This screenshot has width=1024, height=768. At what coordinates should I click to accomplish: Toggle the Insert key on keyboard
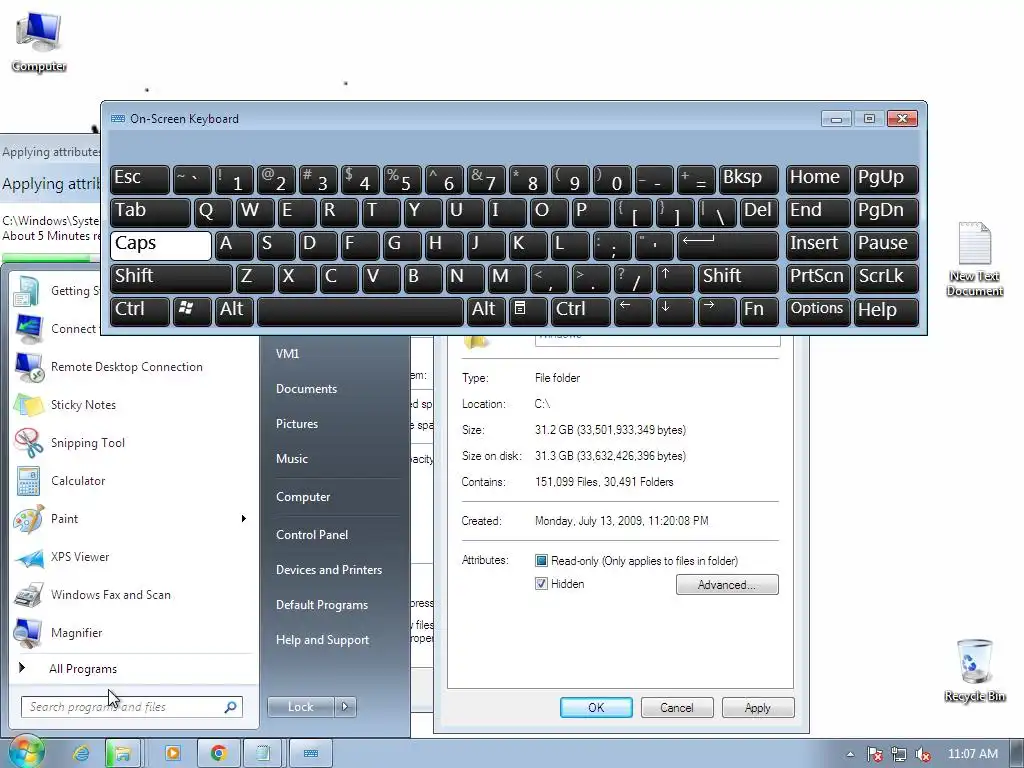click(x=818, y=245)
